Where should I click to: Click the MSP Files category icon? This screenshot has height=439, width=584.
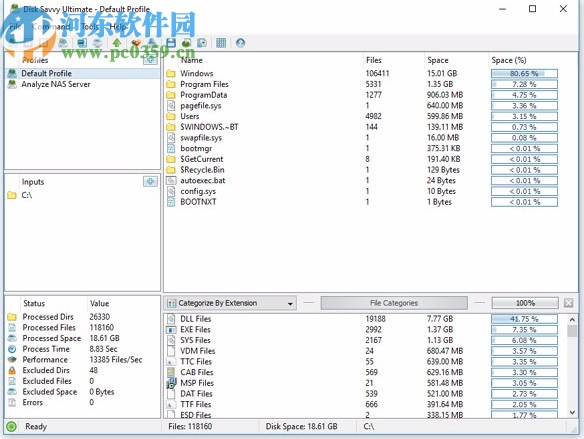(171, 383)
